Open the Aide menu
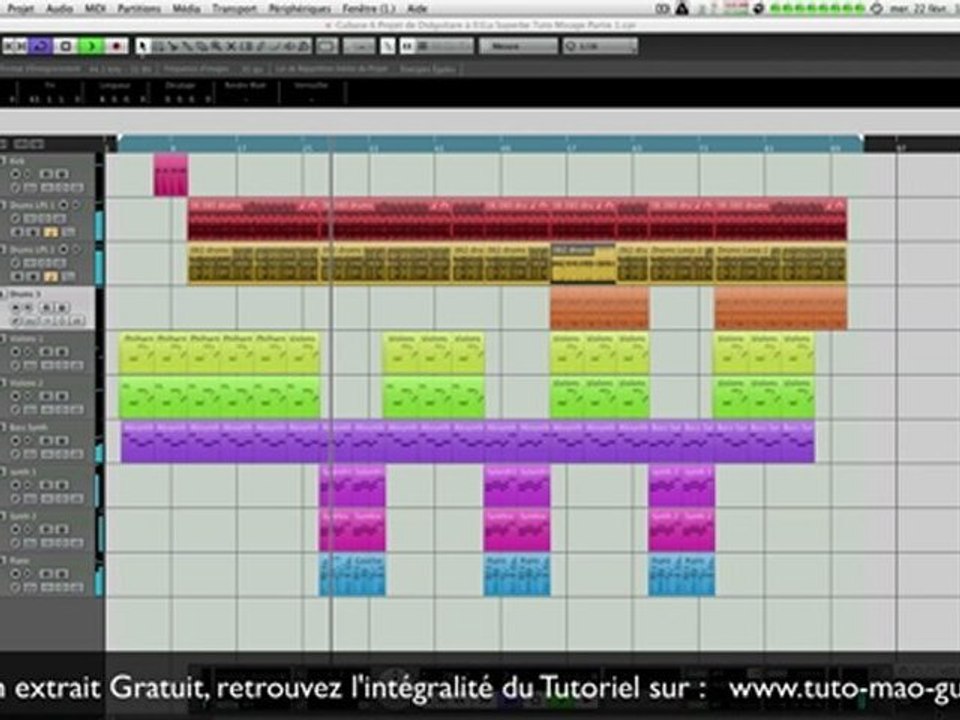The height and width of the screenshot is (720, 960). tap(417, 9)
